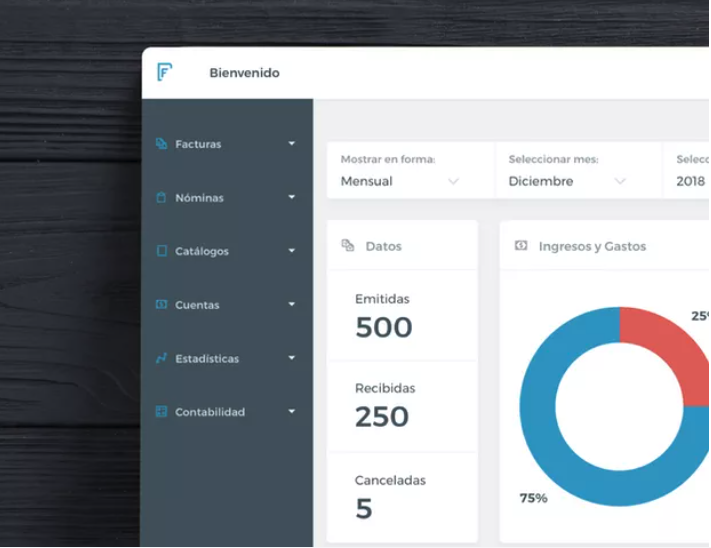The image size is (711, 548).
Task: Click the Facturas sidebar icon
Action: point(161,144)
